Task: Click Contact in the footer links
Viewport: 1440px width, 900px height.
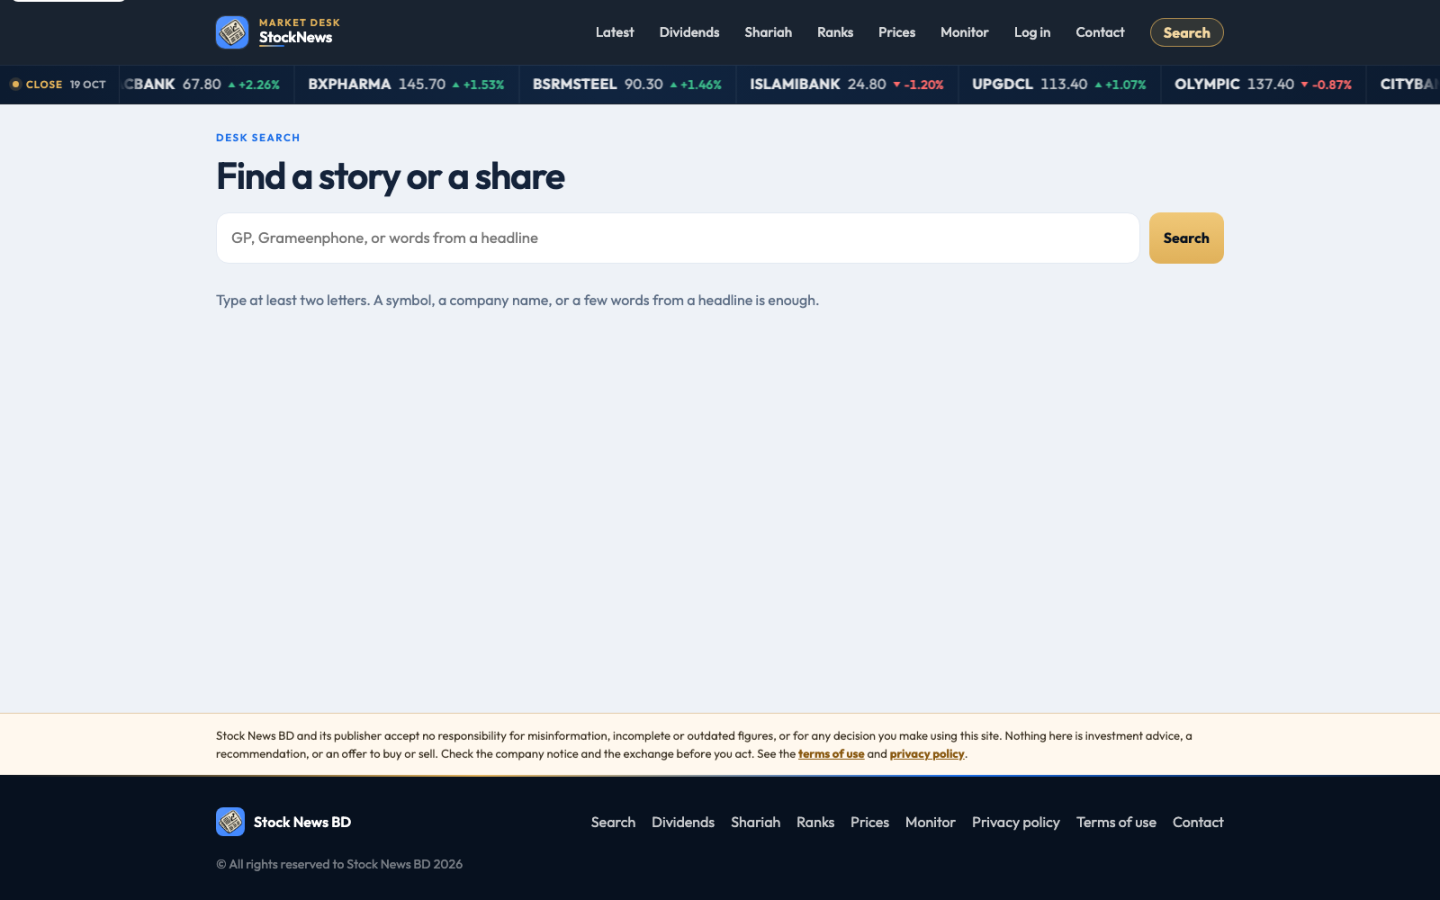Action: 1198,822
